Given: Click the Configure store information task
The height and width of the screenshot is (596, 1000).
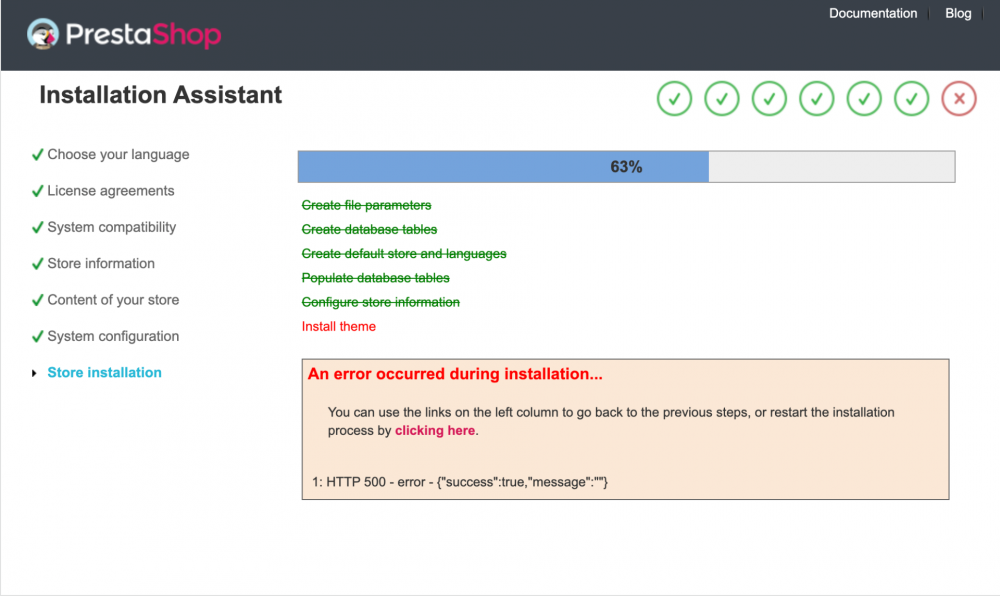Looking at the screenshot, I should (380, 302).
